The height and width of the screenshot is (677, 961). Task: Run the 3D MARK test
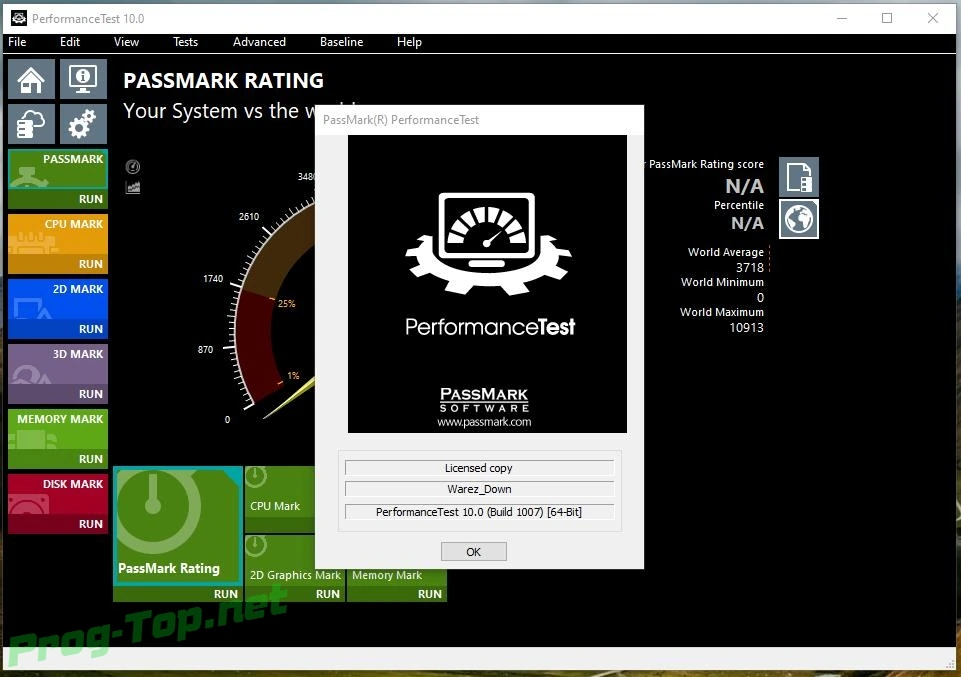(91, 394)
